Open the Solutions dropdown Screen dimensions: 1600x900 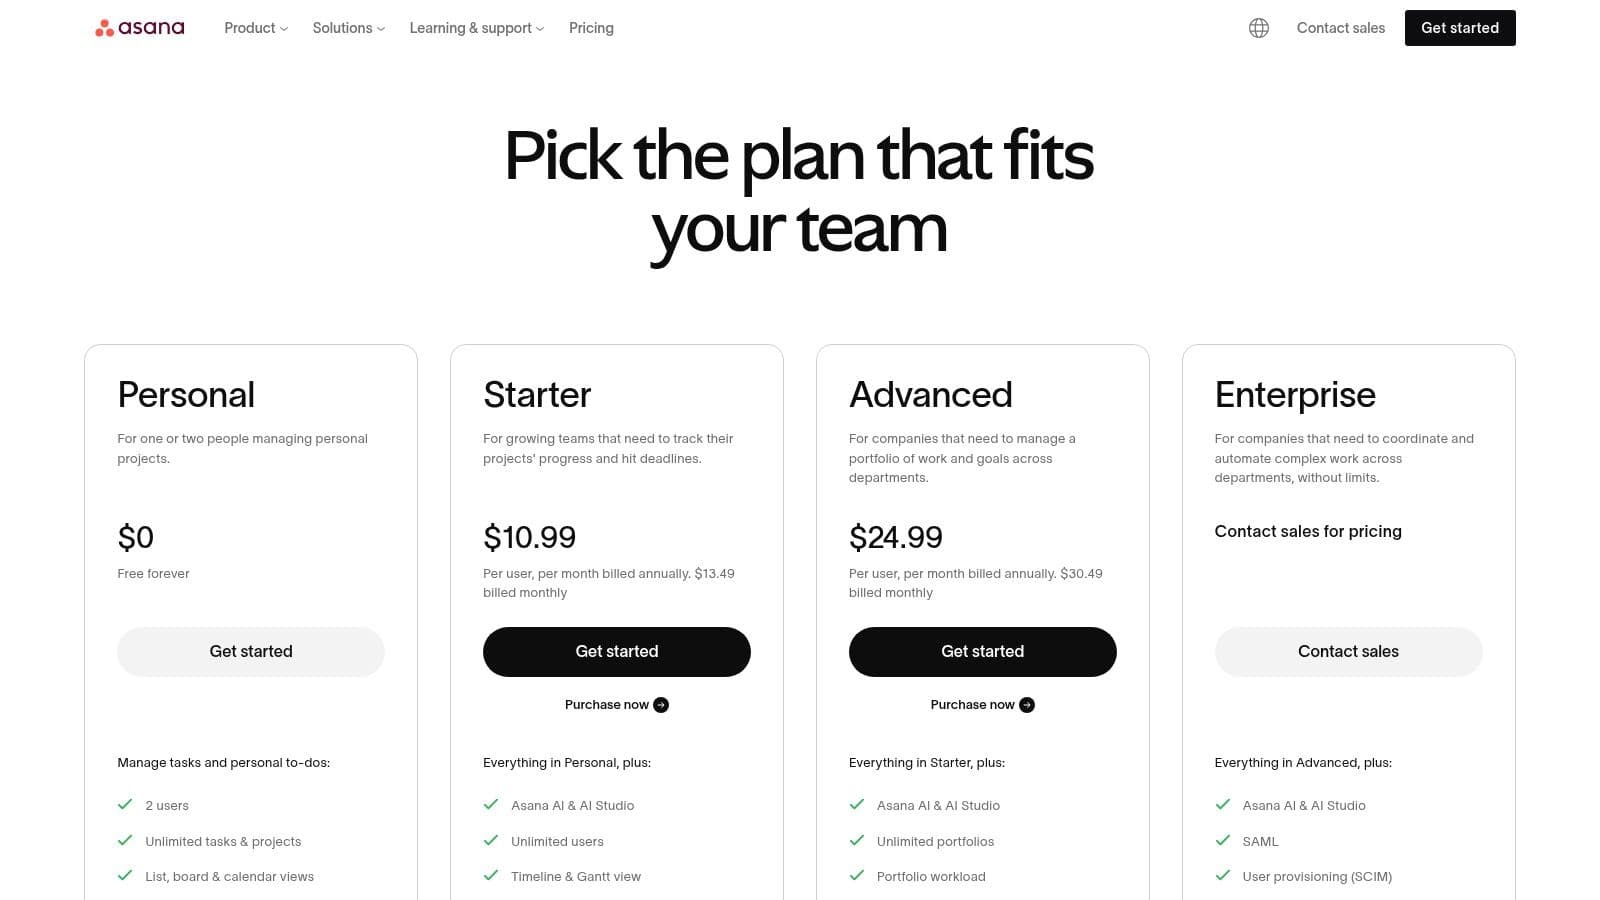[347, 28]
